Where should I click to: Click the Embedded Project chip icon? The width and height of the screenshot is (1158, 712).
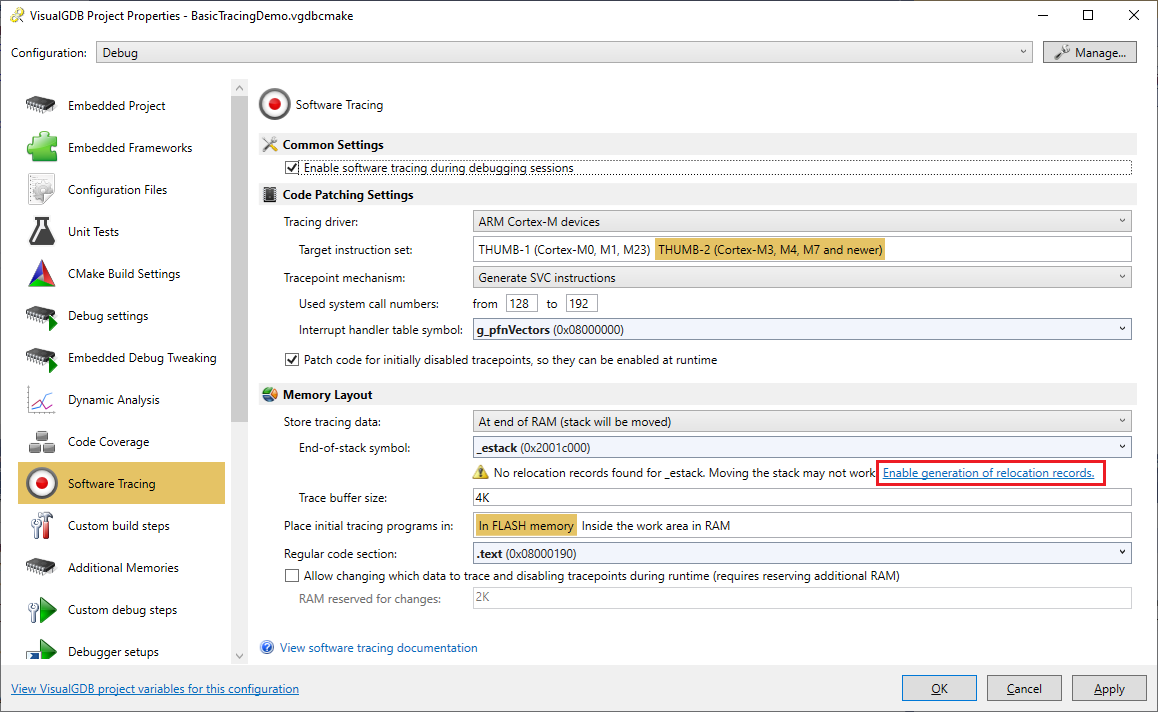click(x=41, y=105)
